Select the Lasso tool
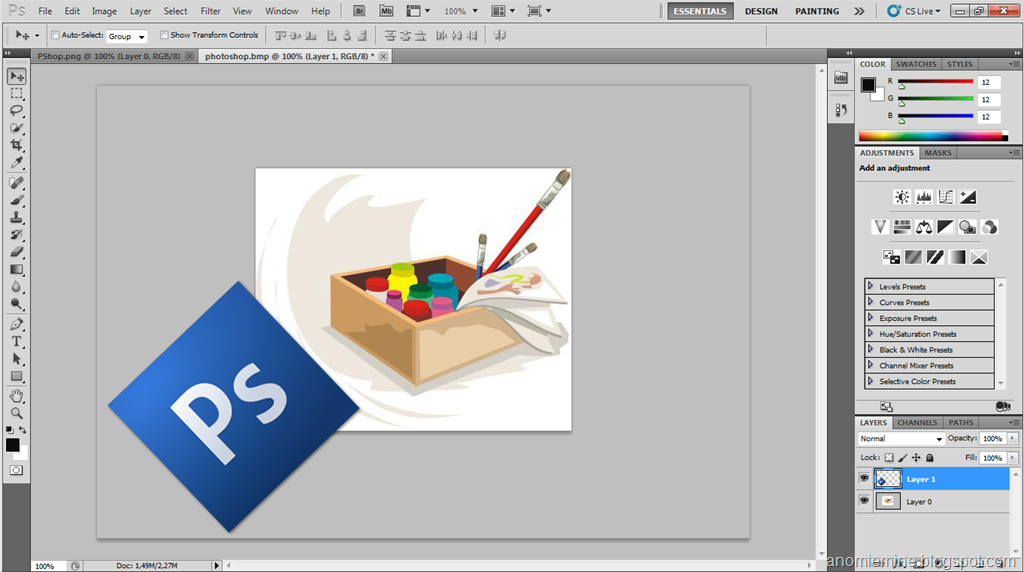Viewport: 1024px width, 572px height. point(16,110)
